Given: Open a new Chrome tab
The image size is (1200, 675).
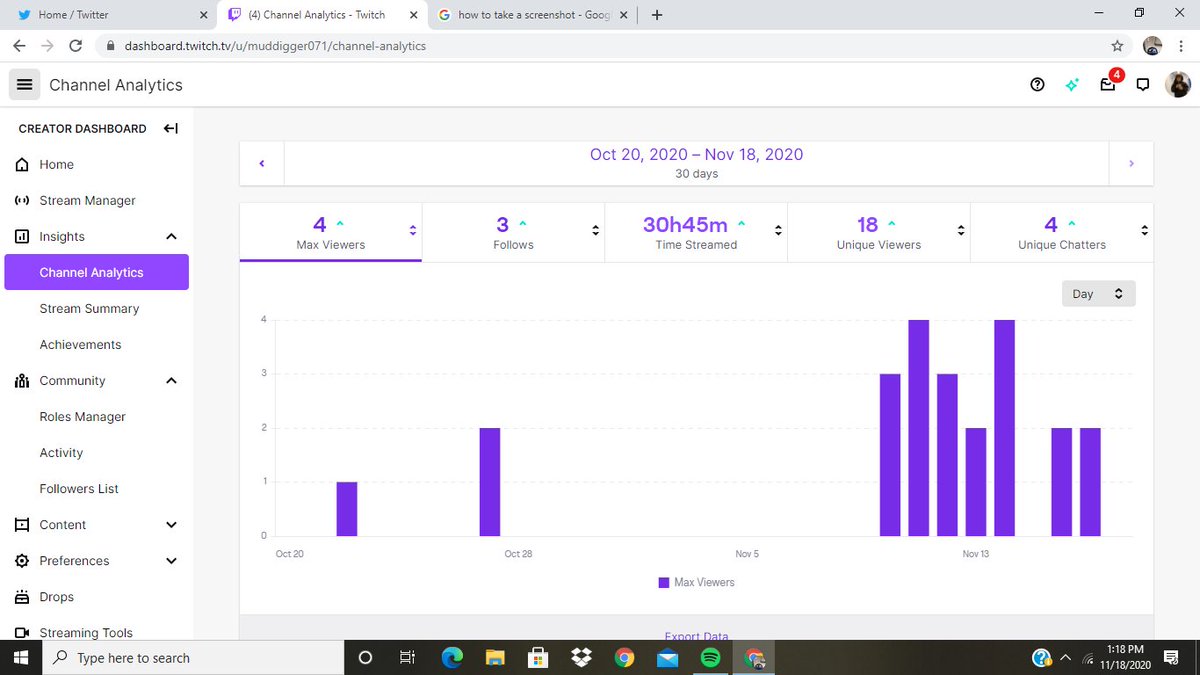Looking at the screenshot, I should pyautogui.click(x=657, y=15).
